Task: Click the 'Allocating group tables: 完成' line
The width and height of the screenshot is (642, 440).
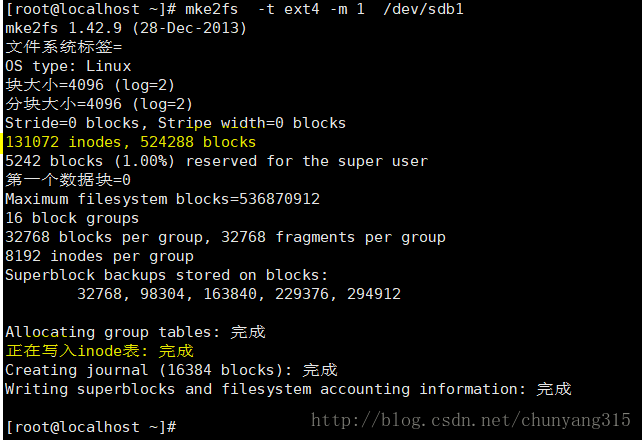Action: click(136, 332)
